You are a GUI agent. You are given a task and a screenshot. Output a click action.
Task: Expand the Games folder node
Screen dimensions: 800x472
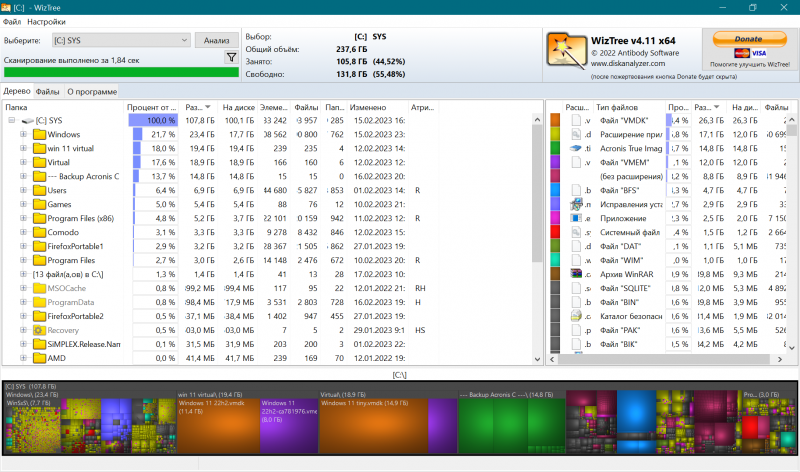click(x=23, y=204)
